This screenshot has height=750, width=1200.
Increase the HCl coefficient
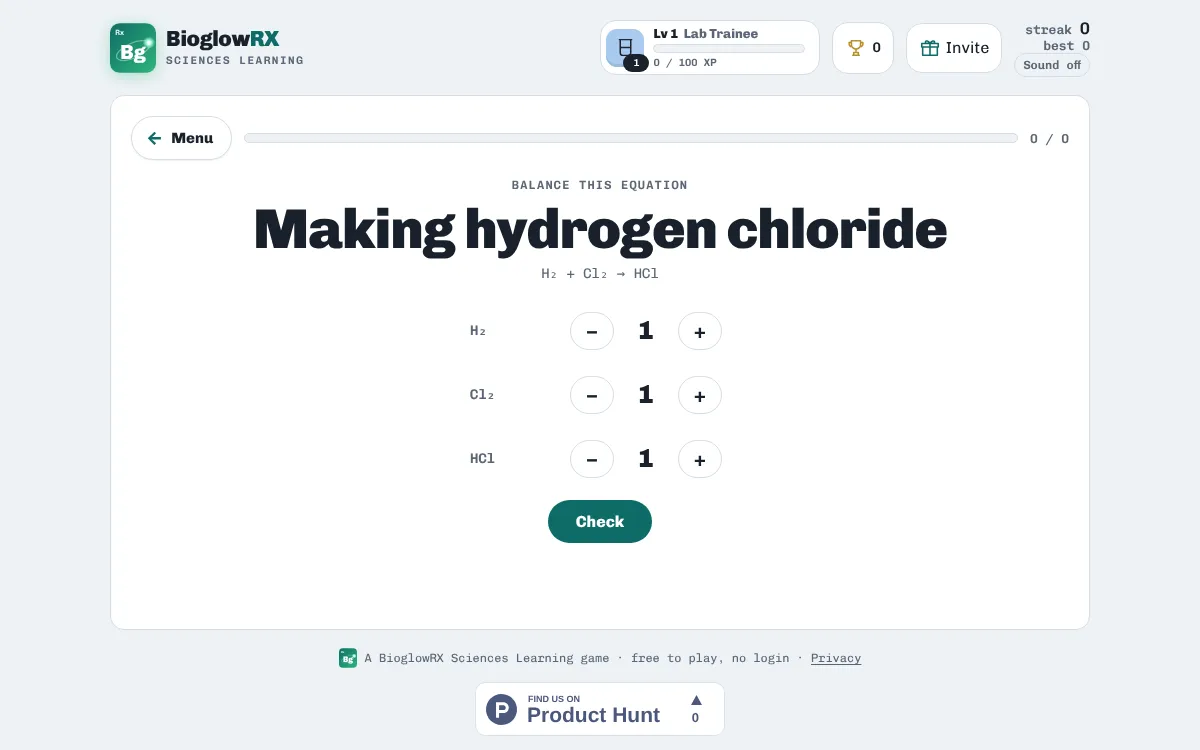click(x=700, y=459)
